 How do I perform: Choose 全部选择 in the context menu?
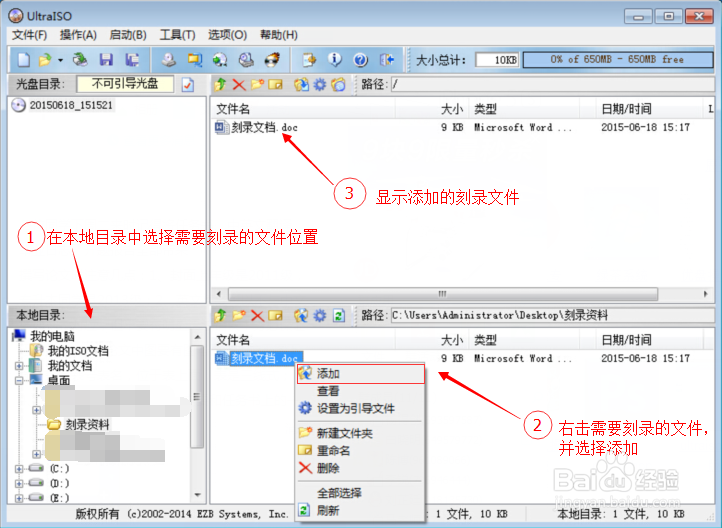point(359,493)
